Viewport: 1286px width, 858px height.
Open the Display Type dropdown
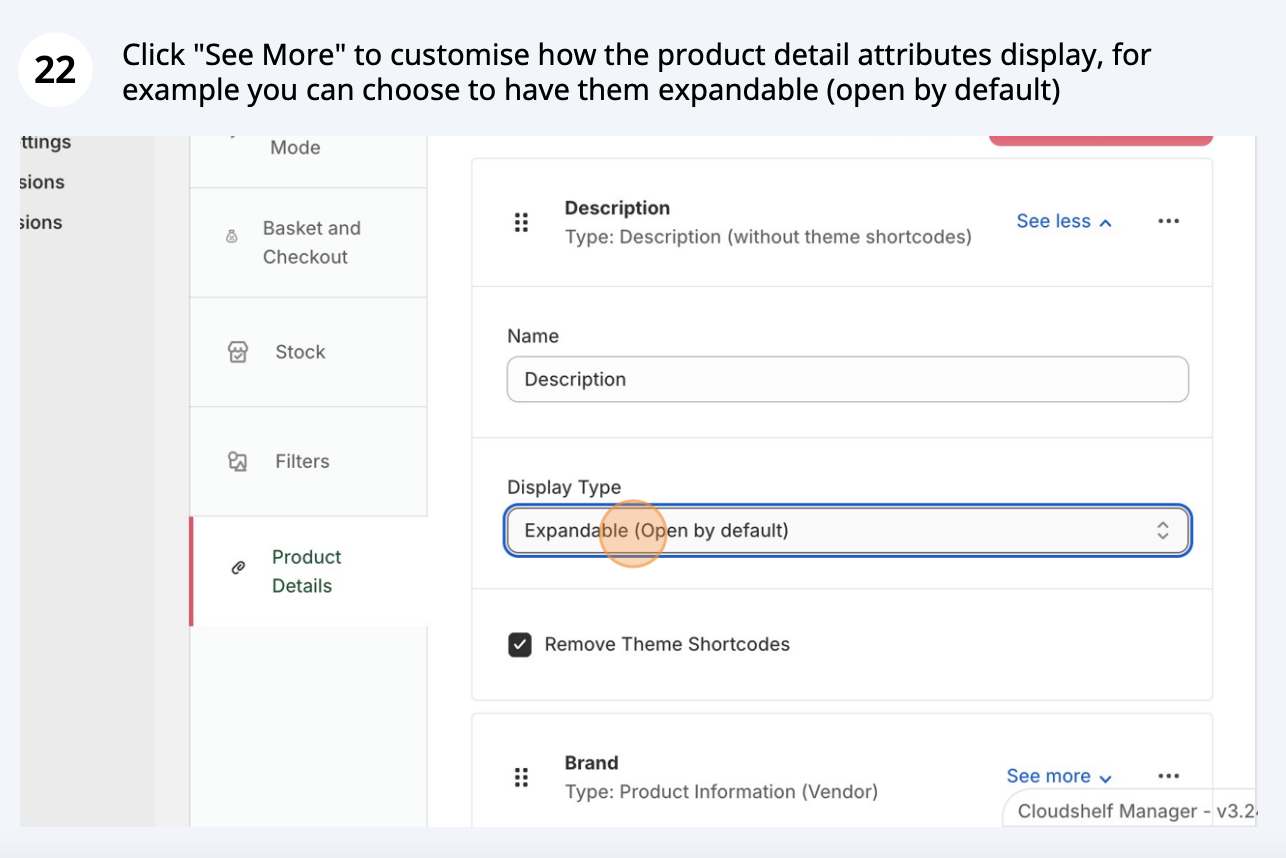(847, 530)
